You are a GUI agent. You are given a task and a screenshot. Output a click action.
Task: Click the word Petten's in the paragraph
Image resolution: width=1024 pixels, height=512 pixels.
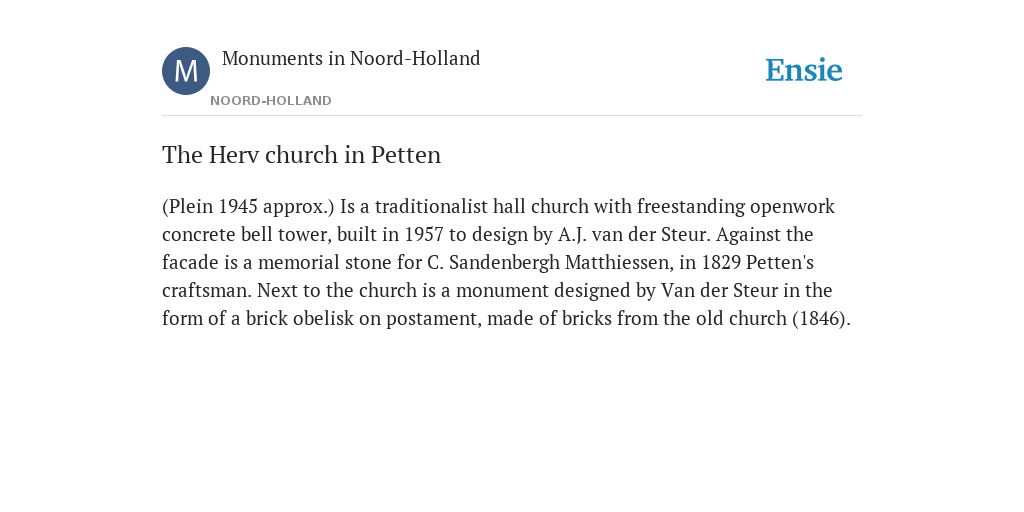coord(780,263)
